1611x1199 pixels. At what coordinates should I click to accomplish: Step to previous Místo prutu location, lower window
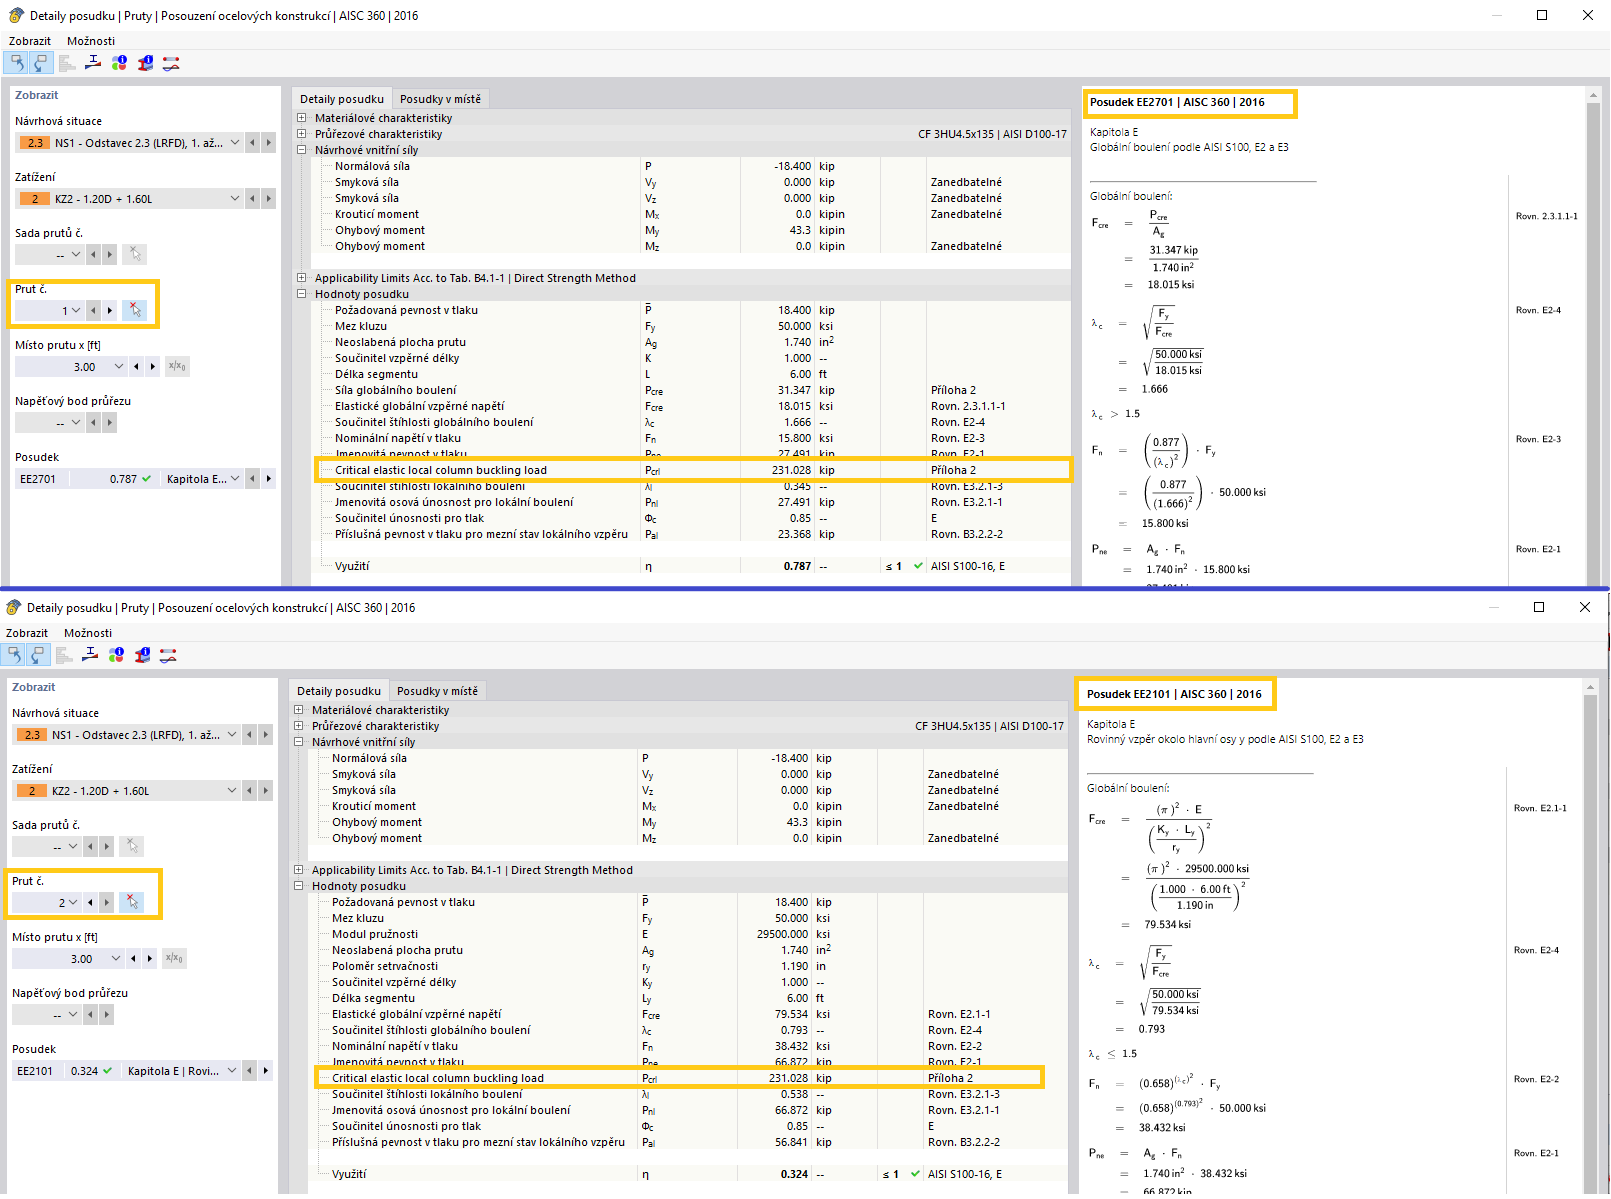click(x=133, y=959)
